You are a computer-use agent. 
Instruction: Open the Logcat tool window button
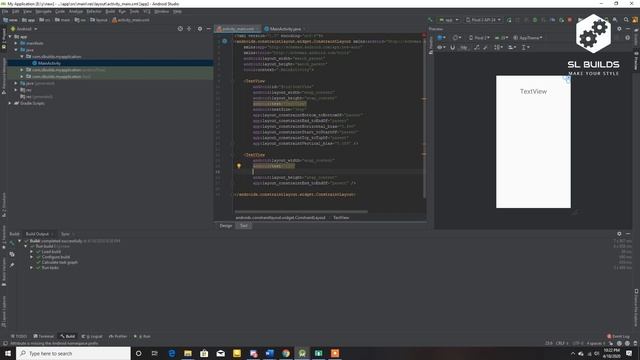pos(92,336)
